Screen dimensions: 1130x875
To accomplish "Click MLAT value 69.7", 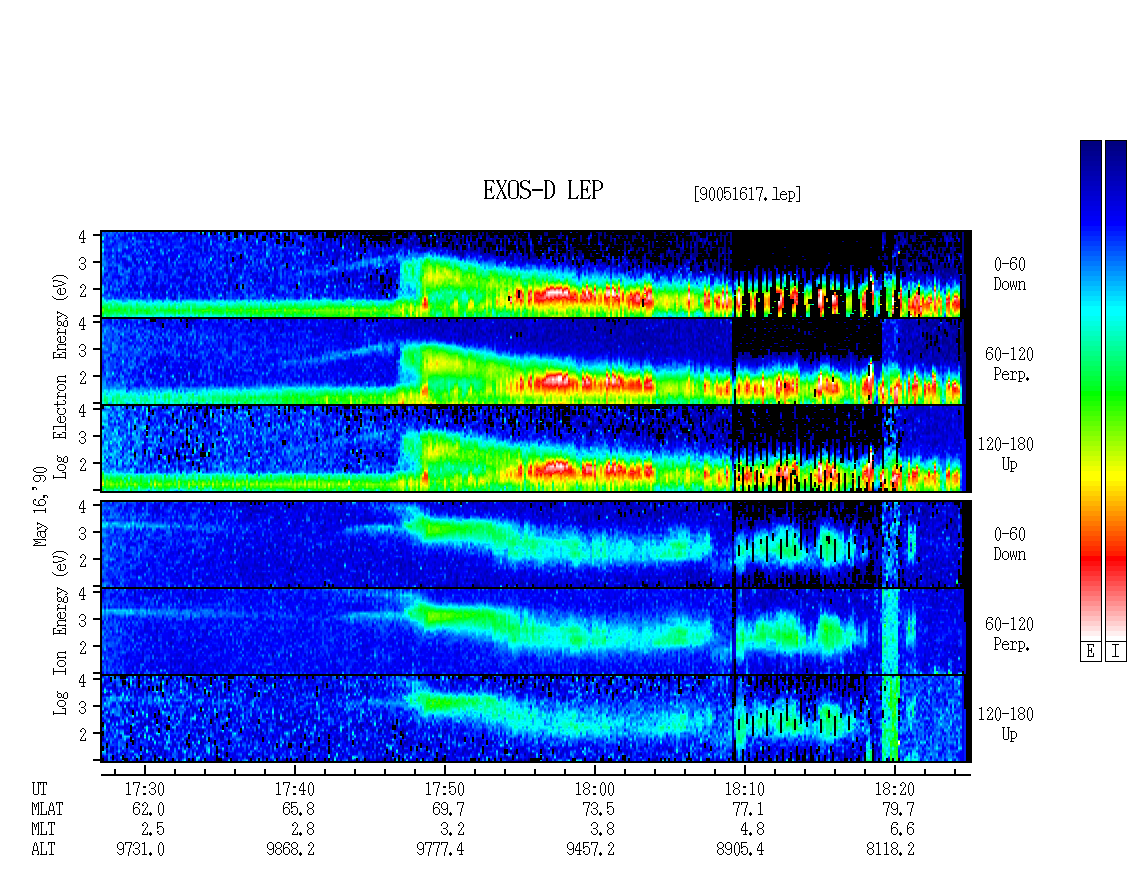I will 448,809.
